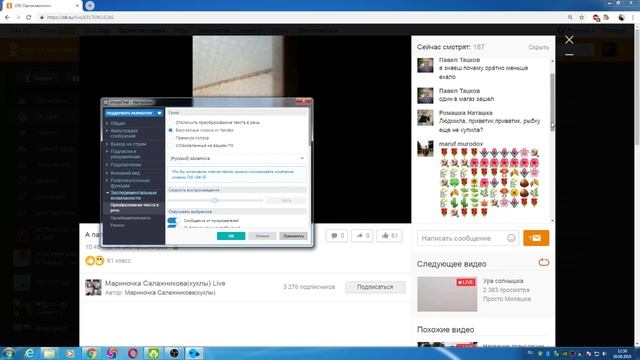The height and width of the screenshot is (360, 640).
Task: Open a new browser tab
Action: click(x=90, y=5)
